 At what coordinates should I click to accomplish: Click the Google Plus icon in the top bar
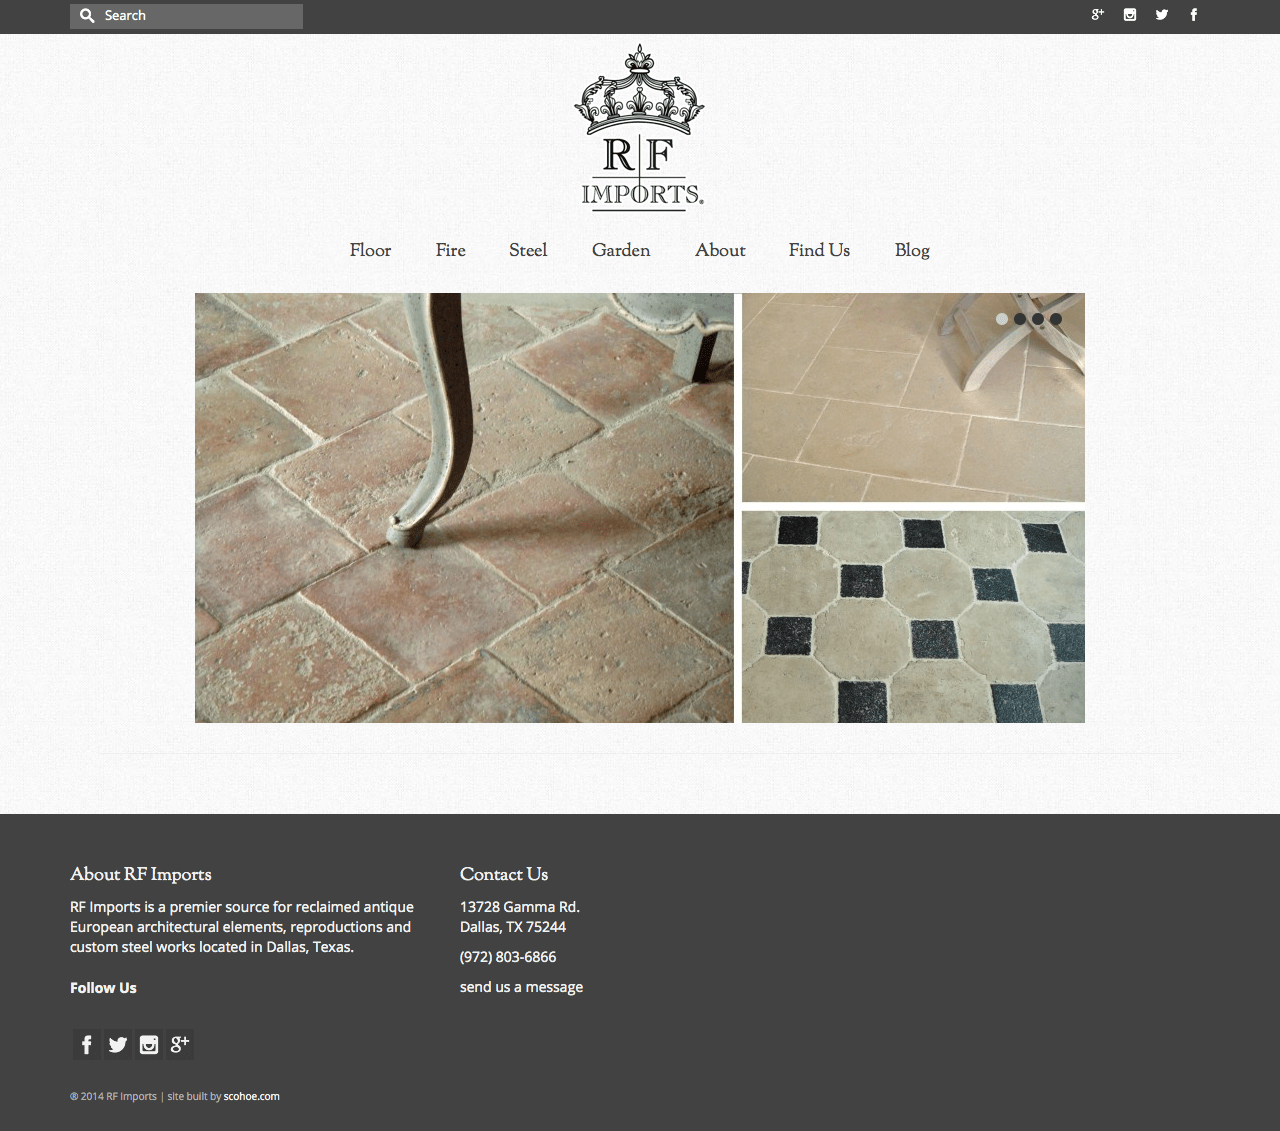pos(1097,15)
